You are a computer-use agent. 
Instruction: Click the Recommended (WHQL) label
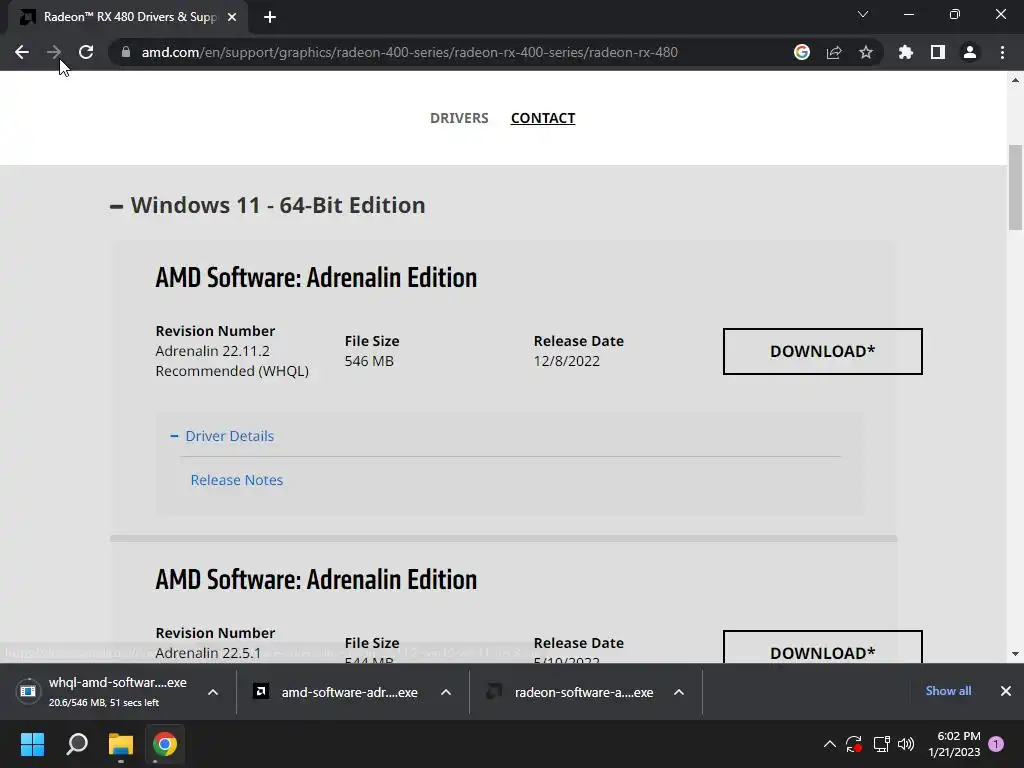tap(232, 371)
